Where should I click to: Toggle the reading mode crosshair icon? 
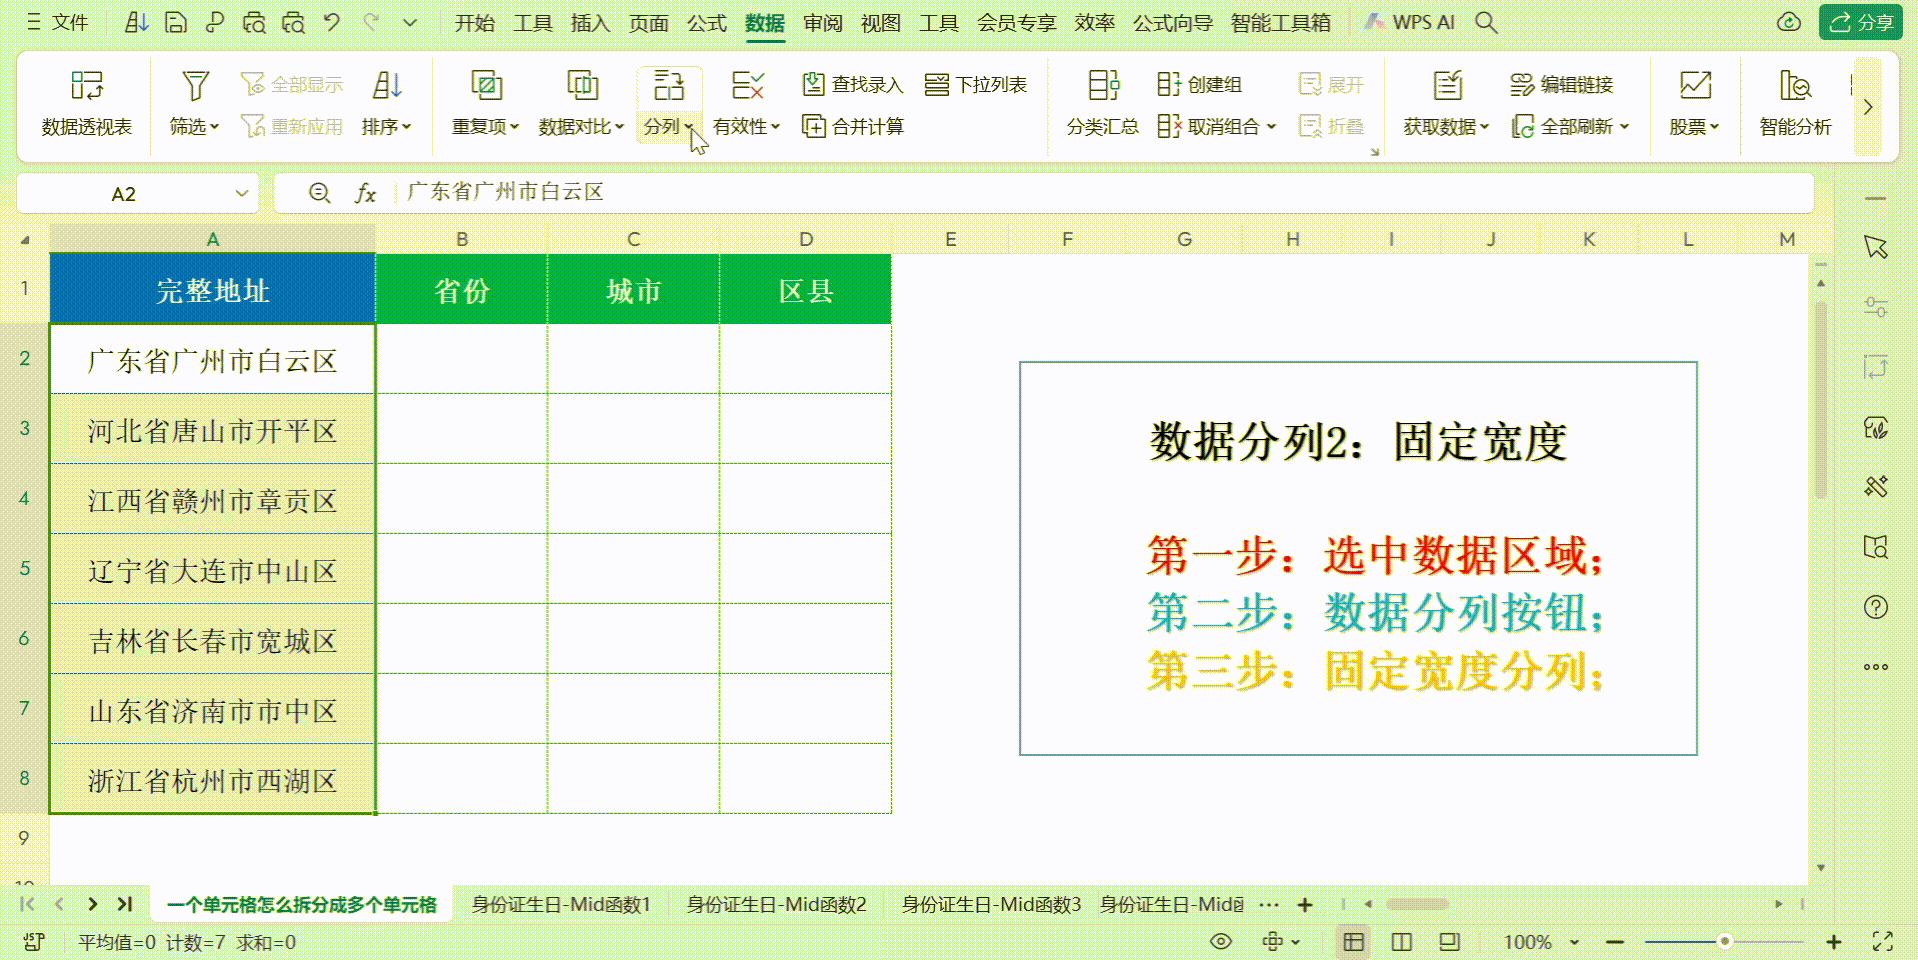1272,942
